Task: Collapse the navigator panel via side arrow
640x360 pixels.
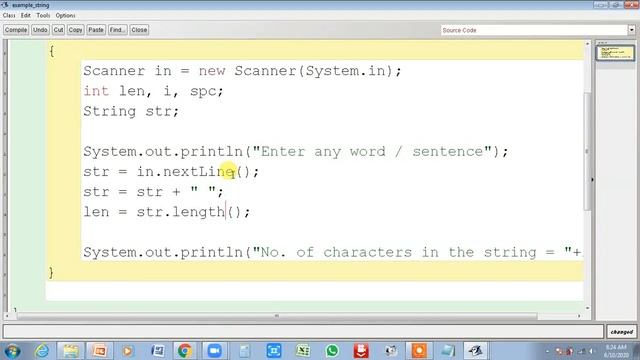Action: 593,179
